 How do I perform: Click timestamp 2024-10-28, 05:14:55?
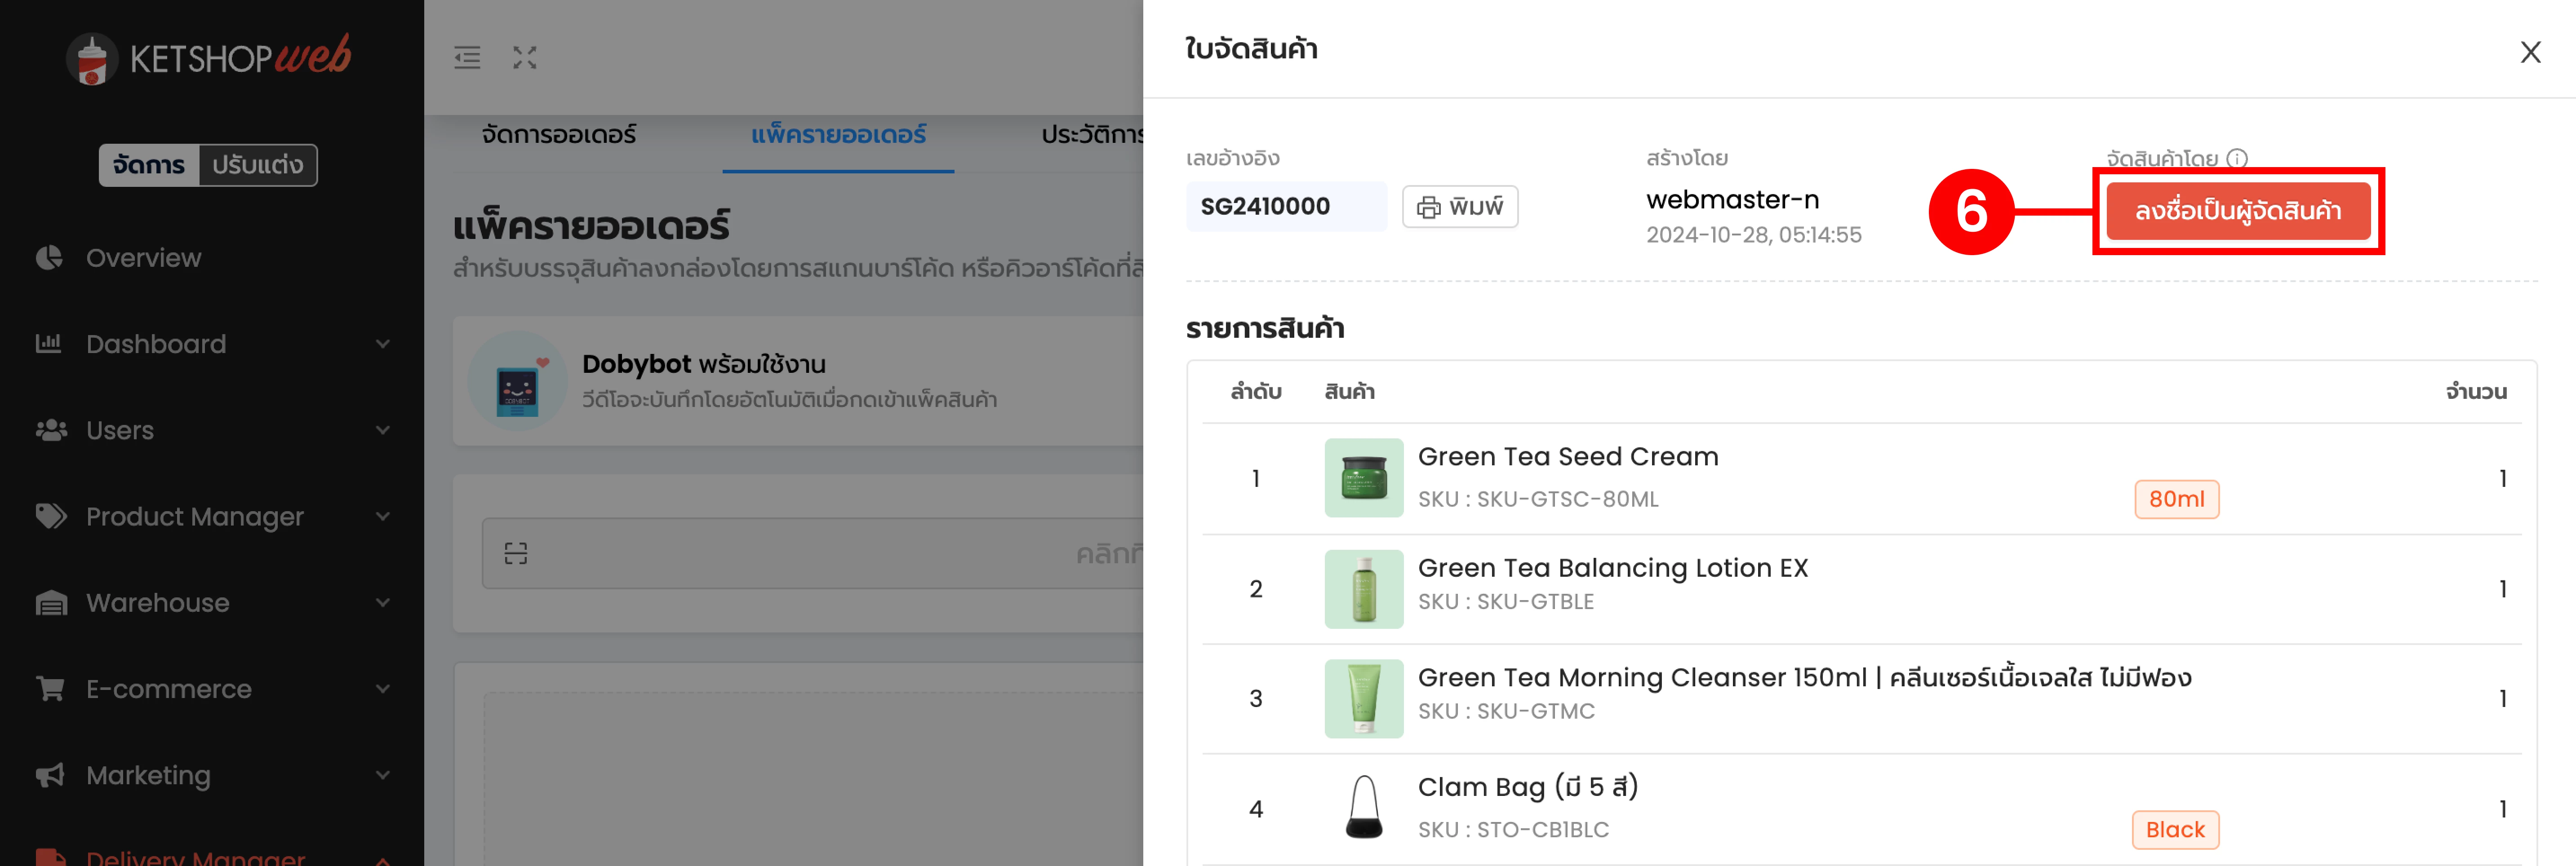tap(1754, 235)
